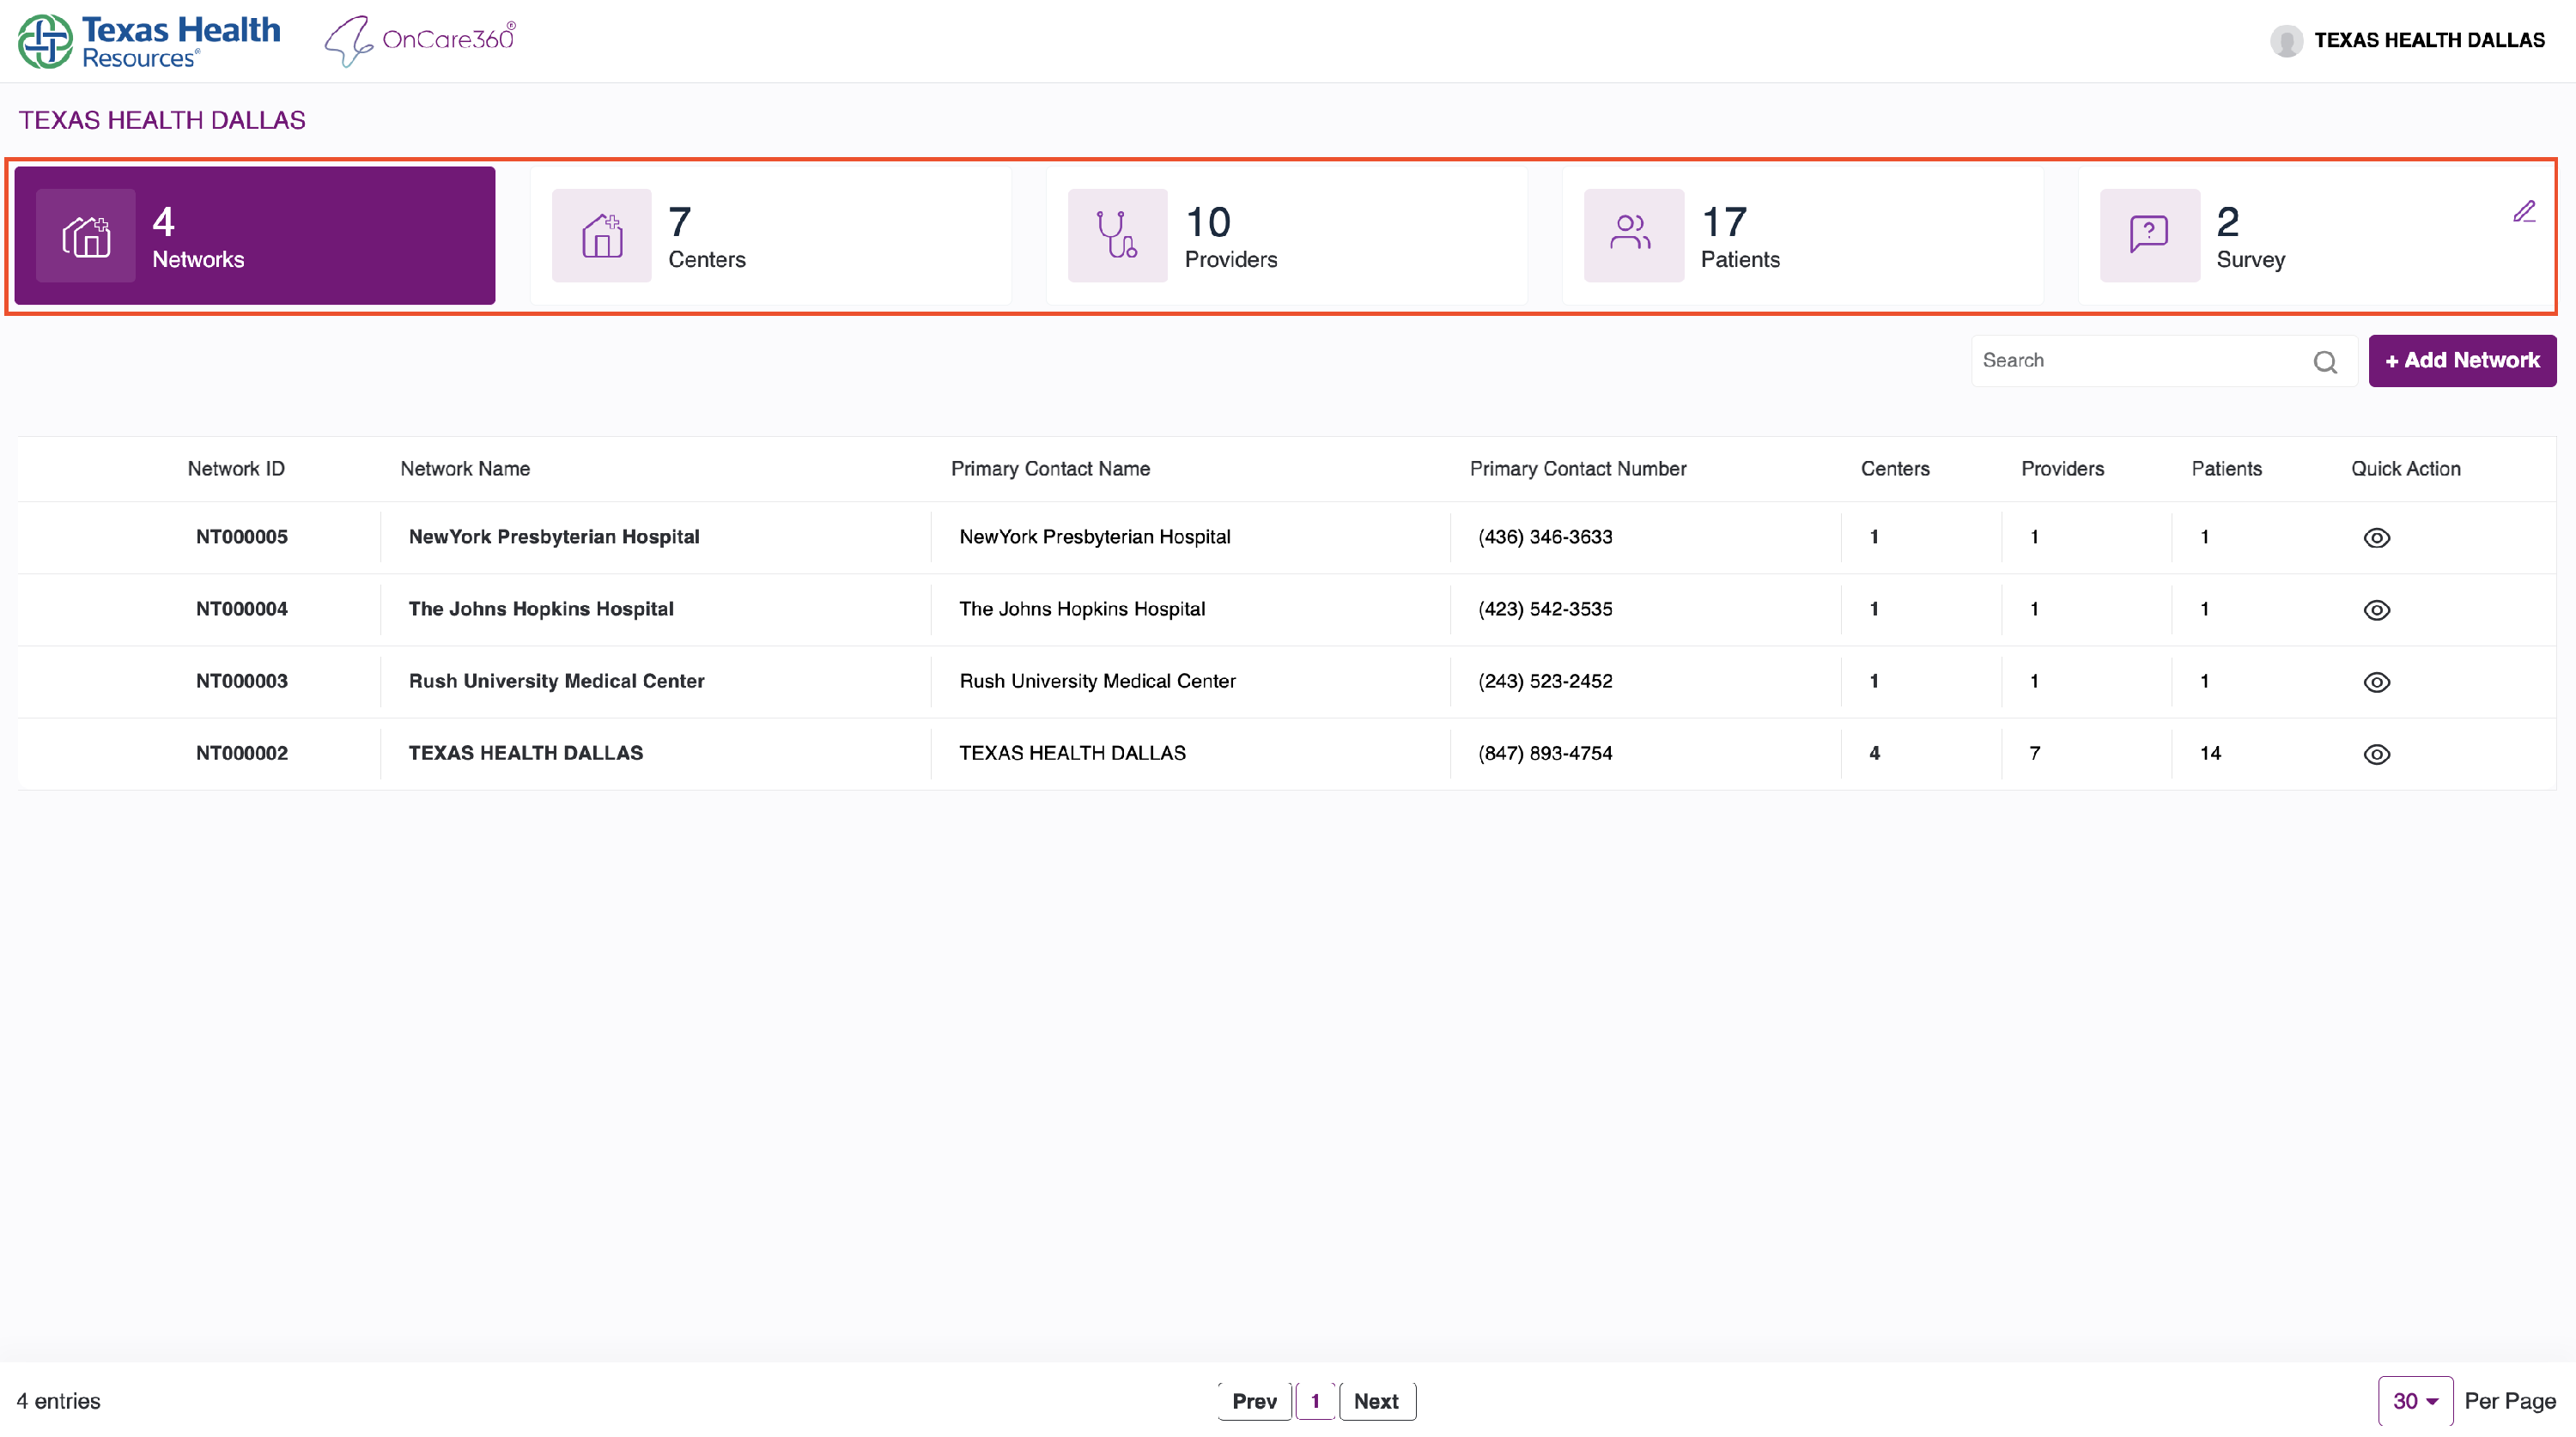Click the Networks building icon
2576x1437 pixels.
(x=86, y=236)
